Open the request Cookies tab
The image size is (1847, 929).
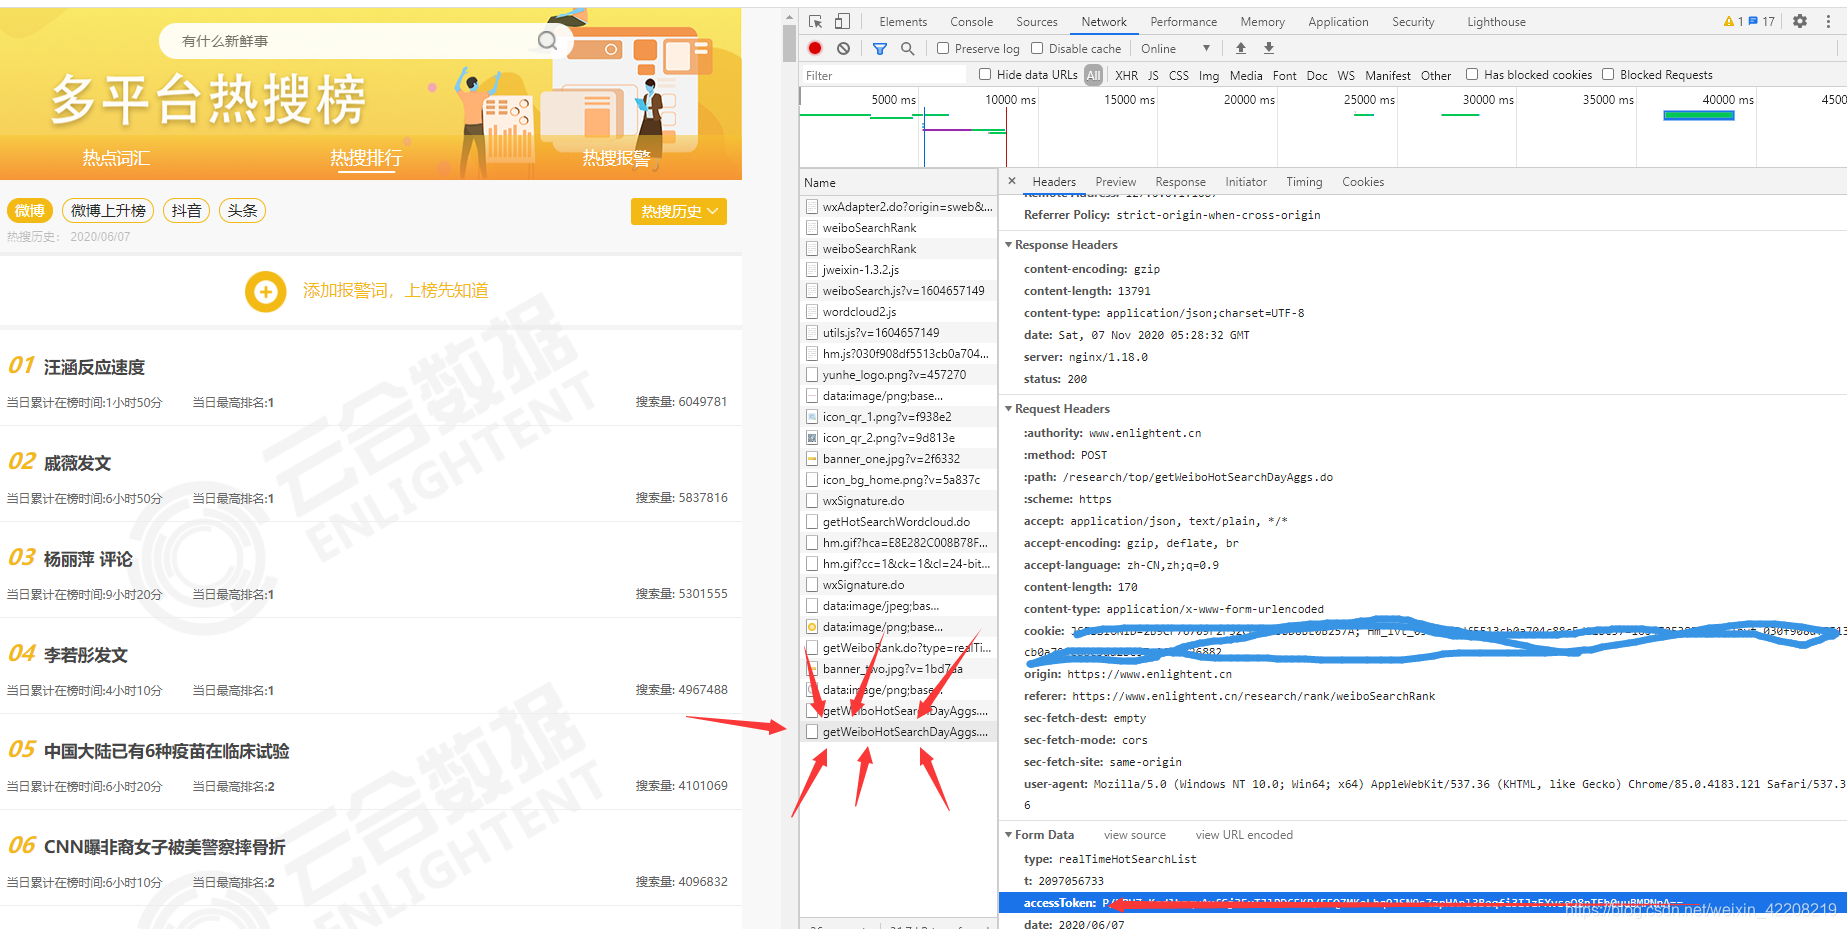tap(1363, 181)
